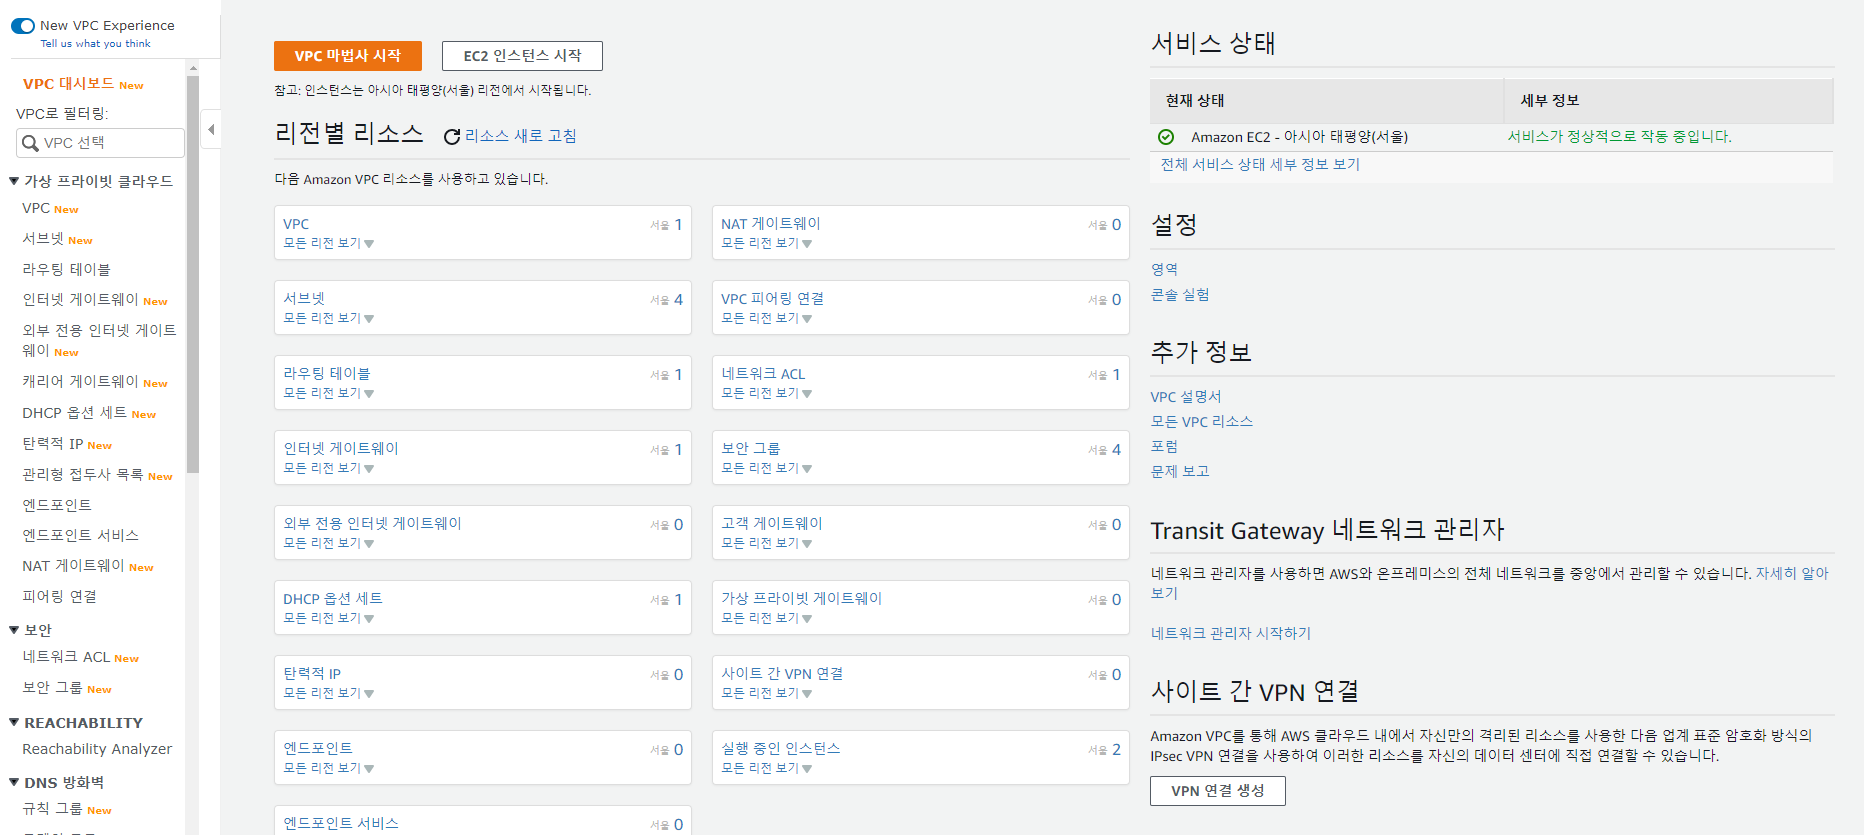
Task: Click the search icon in the VPC filter box
Action: [x=31, y=143]
